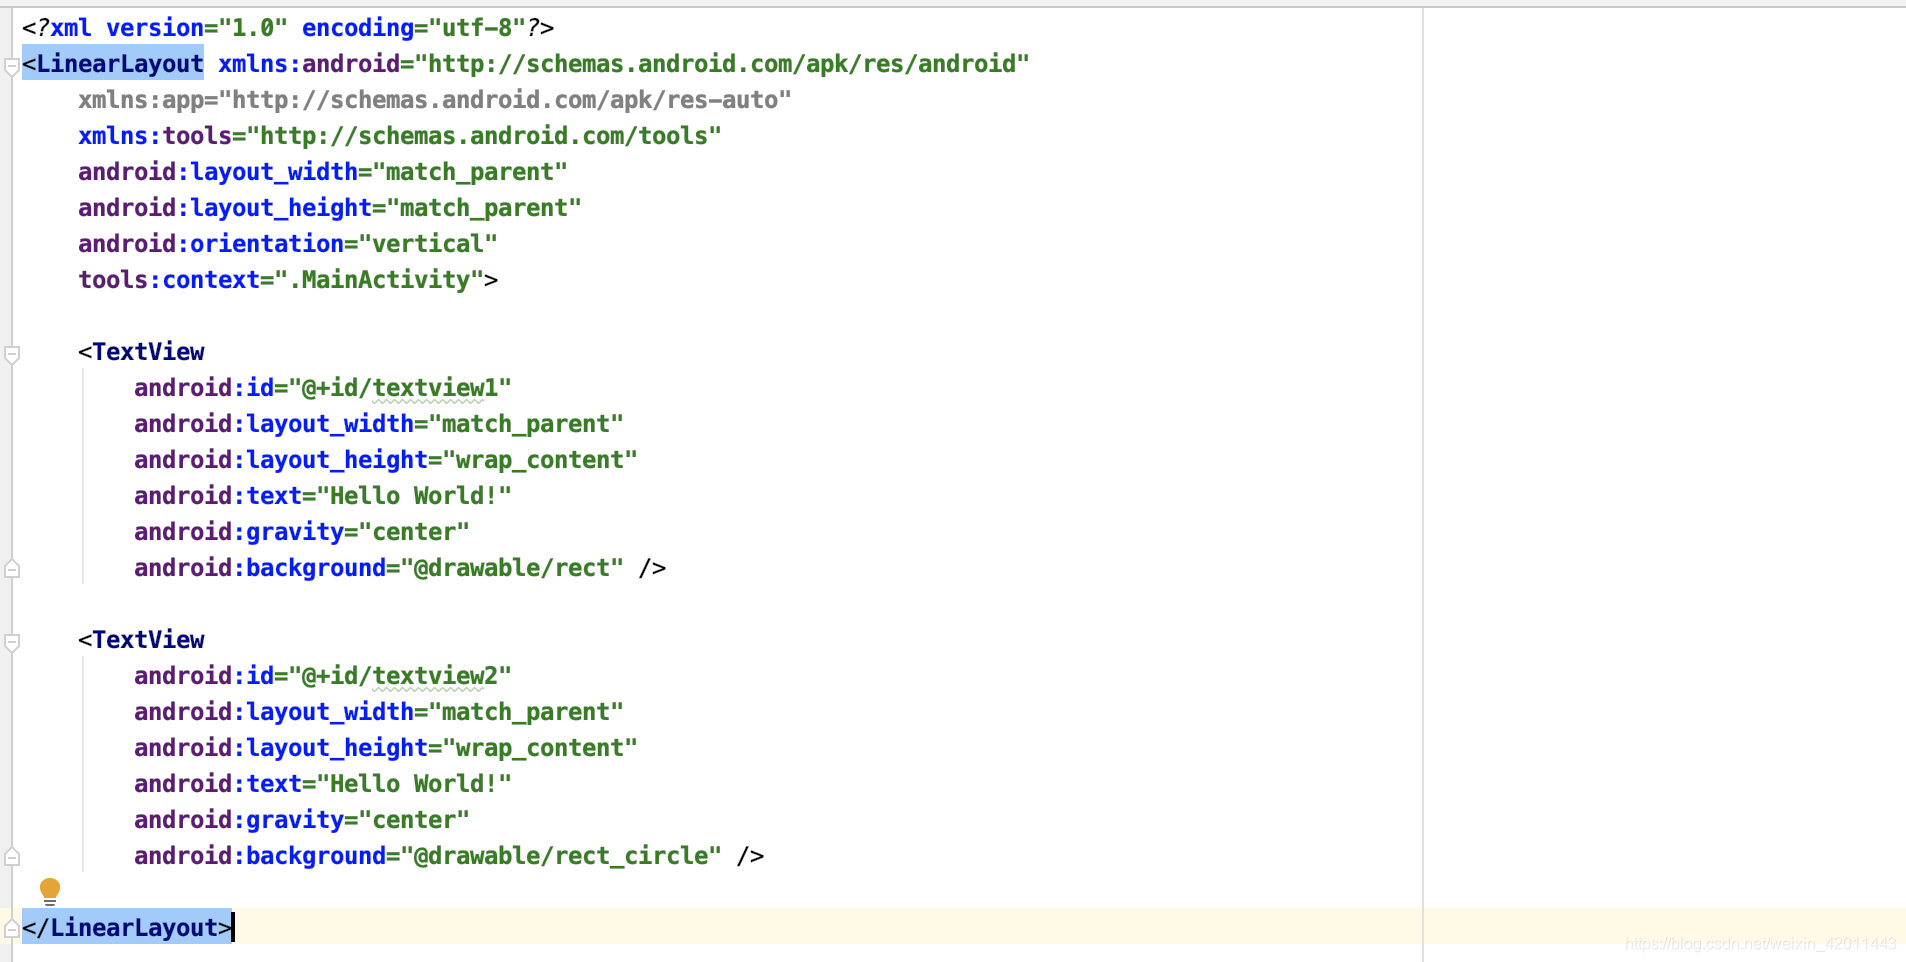
Task: Click android:background="@drawable/rect" value
Action: [x=512, y=568]
